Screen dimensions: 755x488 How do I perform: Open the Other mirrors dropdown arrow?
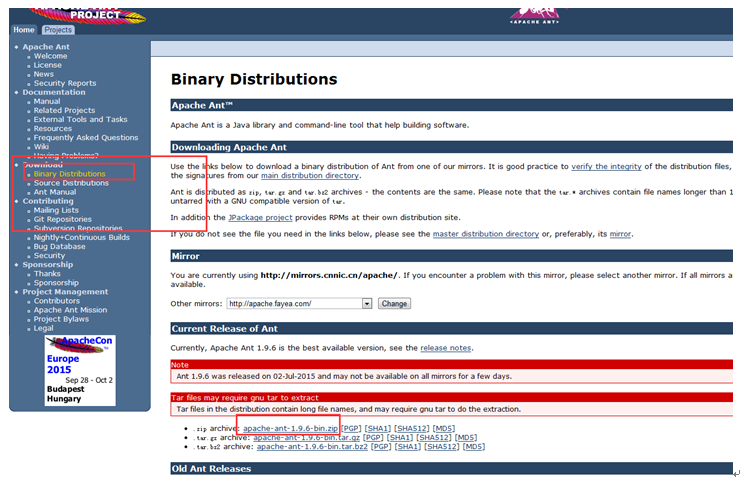click(x=367, y=304)
